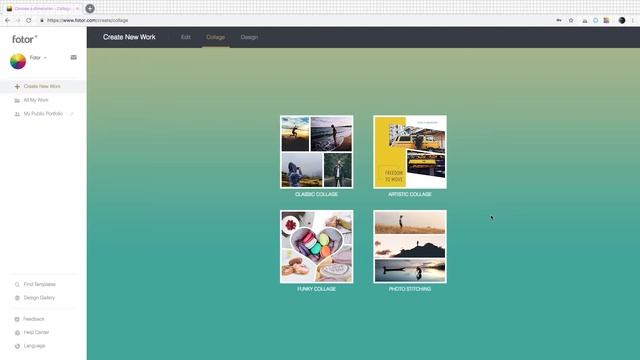Image resolution: width=640 pixels, height=360 pixels.
Task: Click the folder icon beside All My Work
Action: click(x=17, y=100)
